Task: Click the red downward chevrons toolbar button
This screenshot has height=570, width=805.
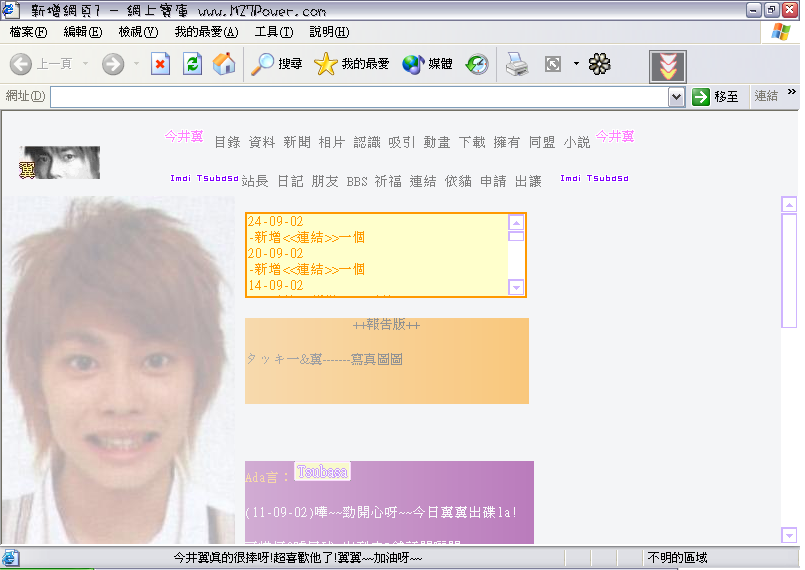Action: pyautogui.click(x=667, y=66)
